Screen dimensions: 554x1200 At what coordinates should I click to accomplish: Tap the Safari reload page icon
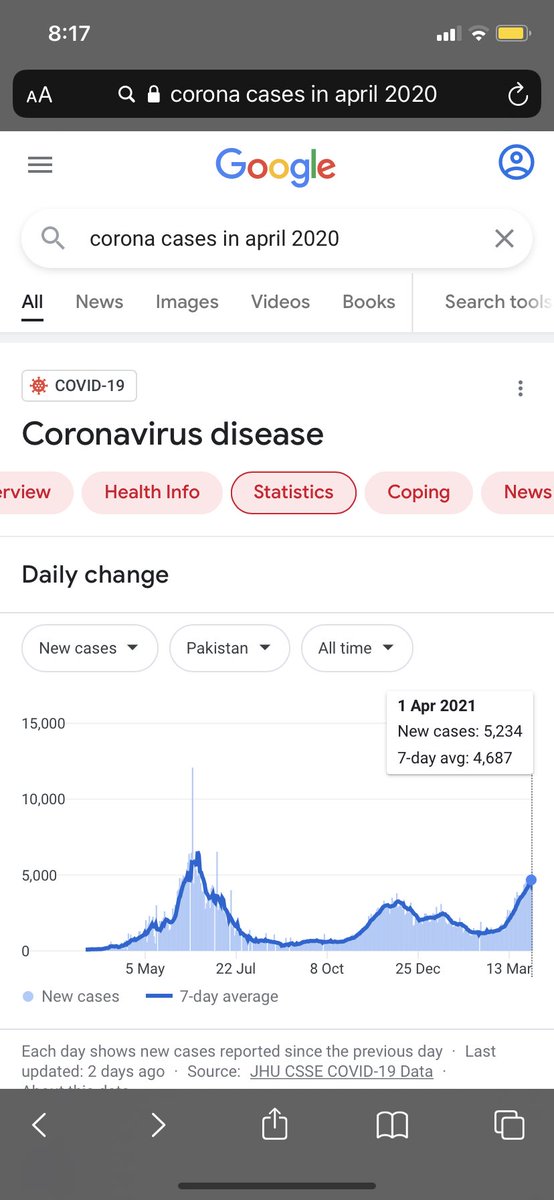click(x=517, y=95)
